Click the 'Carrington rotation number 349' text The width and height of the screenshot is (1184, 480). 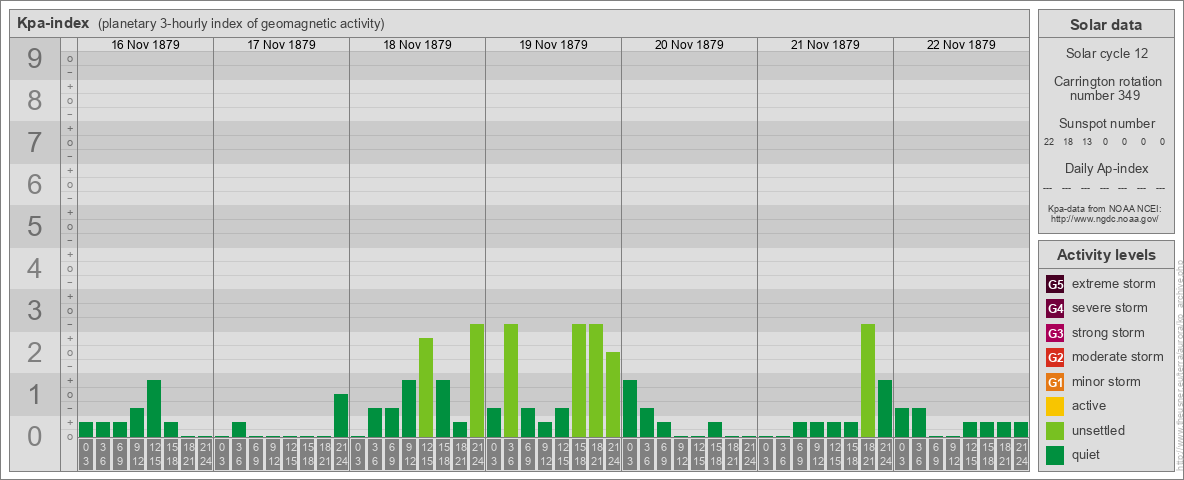[x=1106, y=88]
